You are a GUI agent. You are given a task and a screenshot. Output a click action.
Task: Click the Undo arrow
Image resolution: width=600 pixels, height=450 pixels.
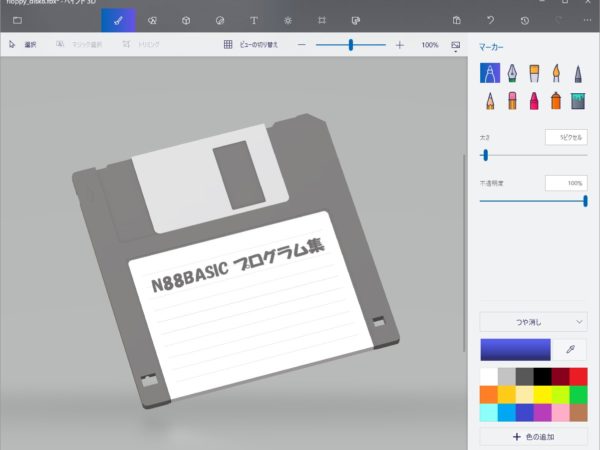pos(491,20)
